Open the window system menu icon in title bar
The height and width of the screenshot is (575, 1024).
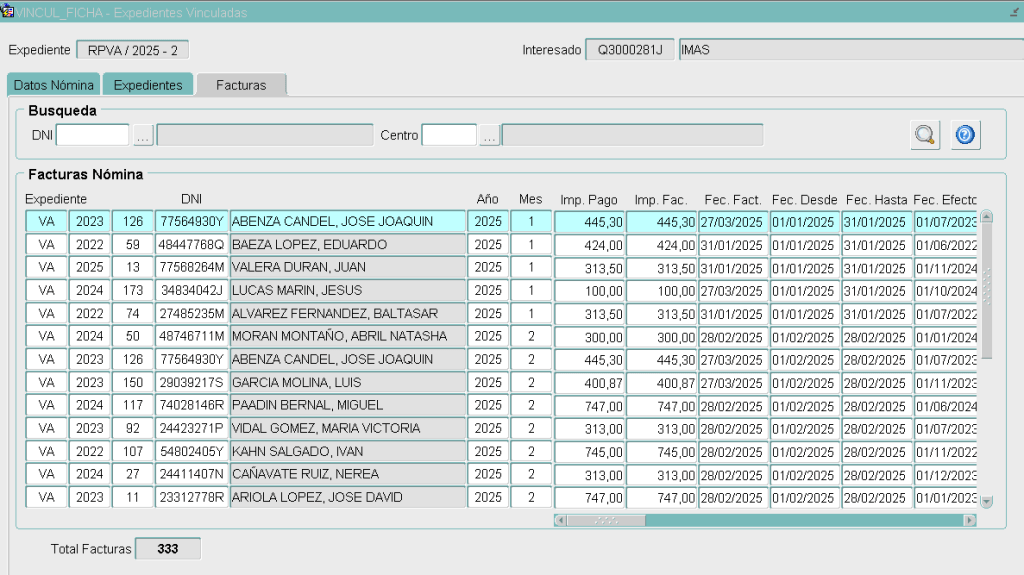pos(8,12)
